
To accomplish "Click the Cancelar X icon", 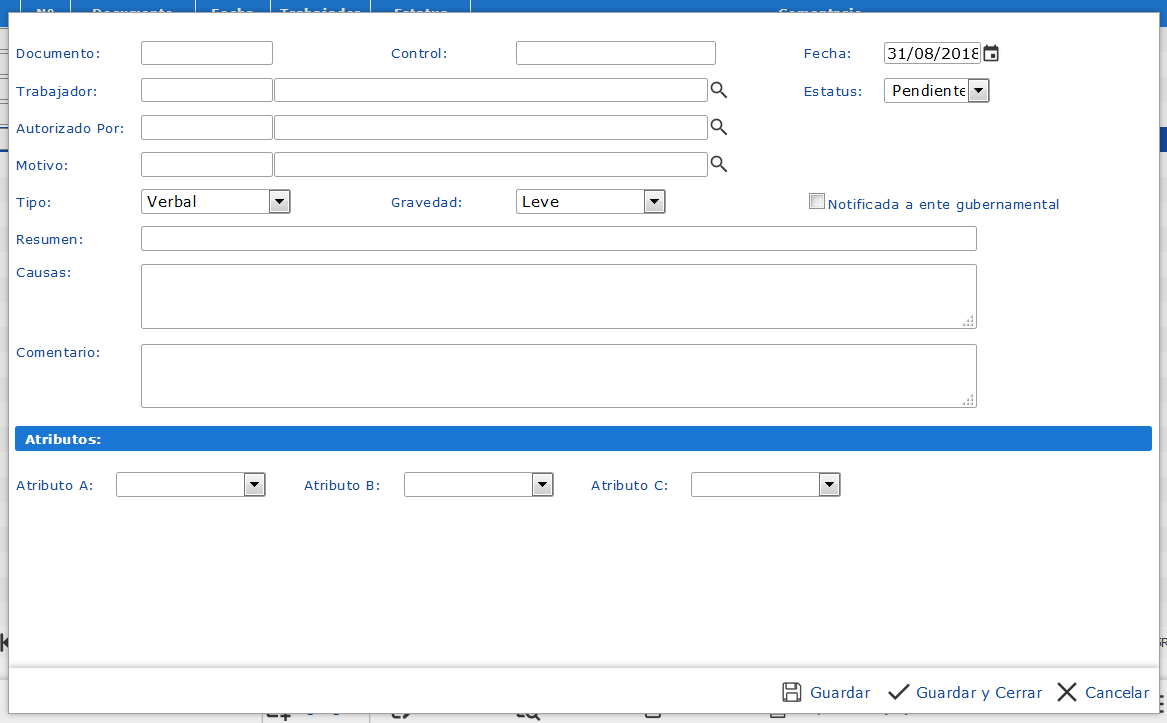I will tap(1067, 692).
